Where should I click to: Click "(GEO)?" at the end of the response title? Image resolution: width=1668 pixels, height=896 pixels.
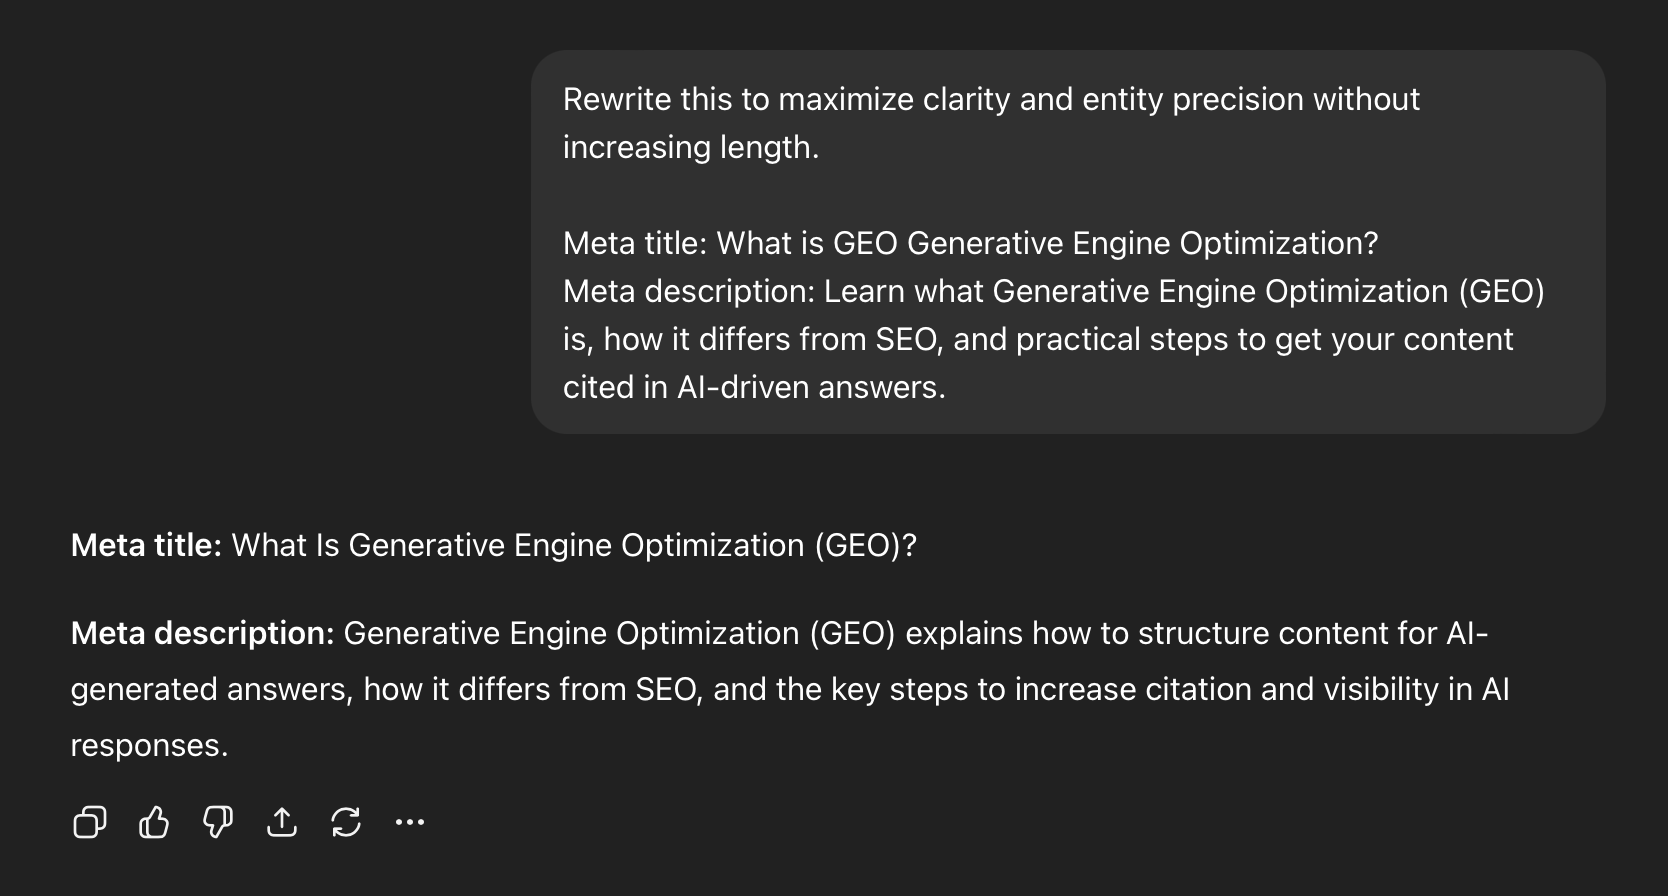tap(865, 546)
